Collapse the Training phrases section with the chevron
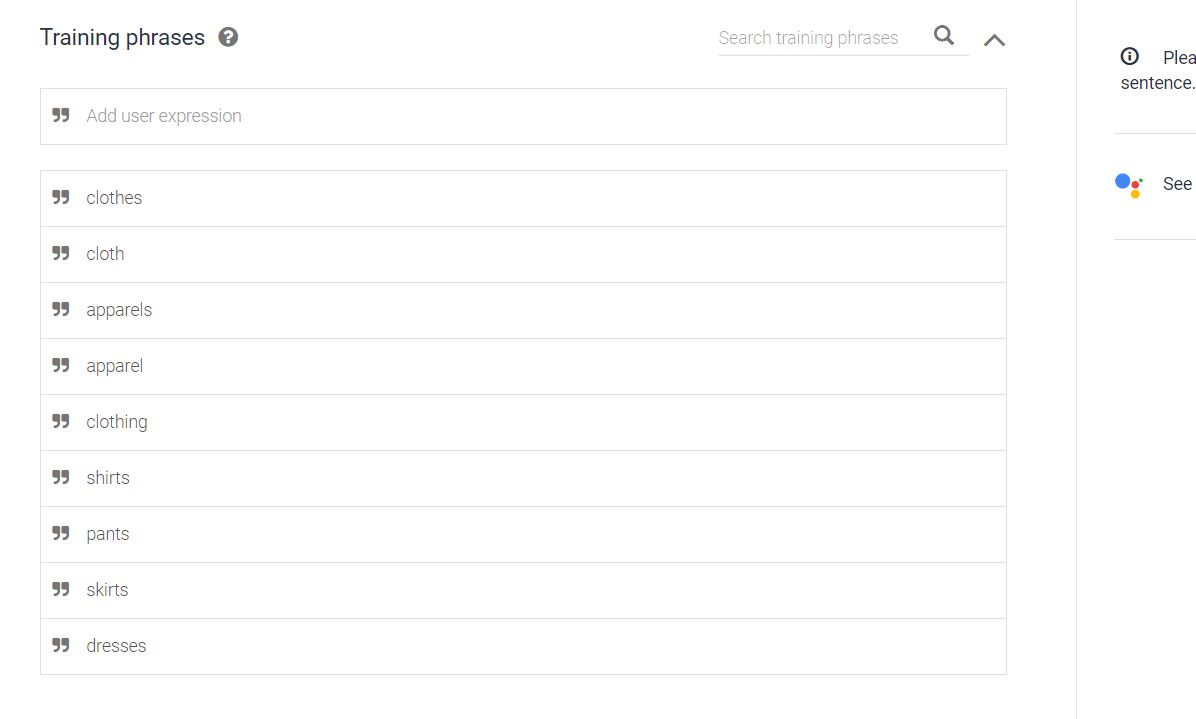This screenshot has width=1196, height=719. pos(994,40)
